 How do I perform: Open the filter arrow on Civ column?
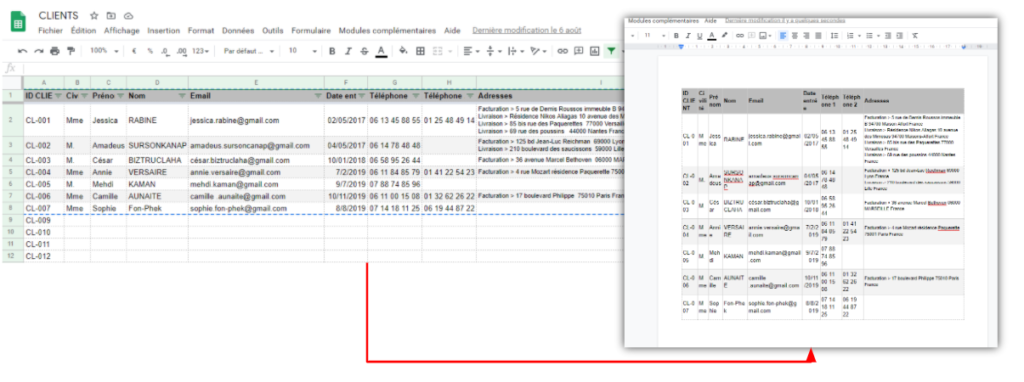click(84, 96)
